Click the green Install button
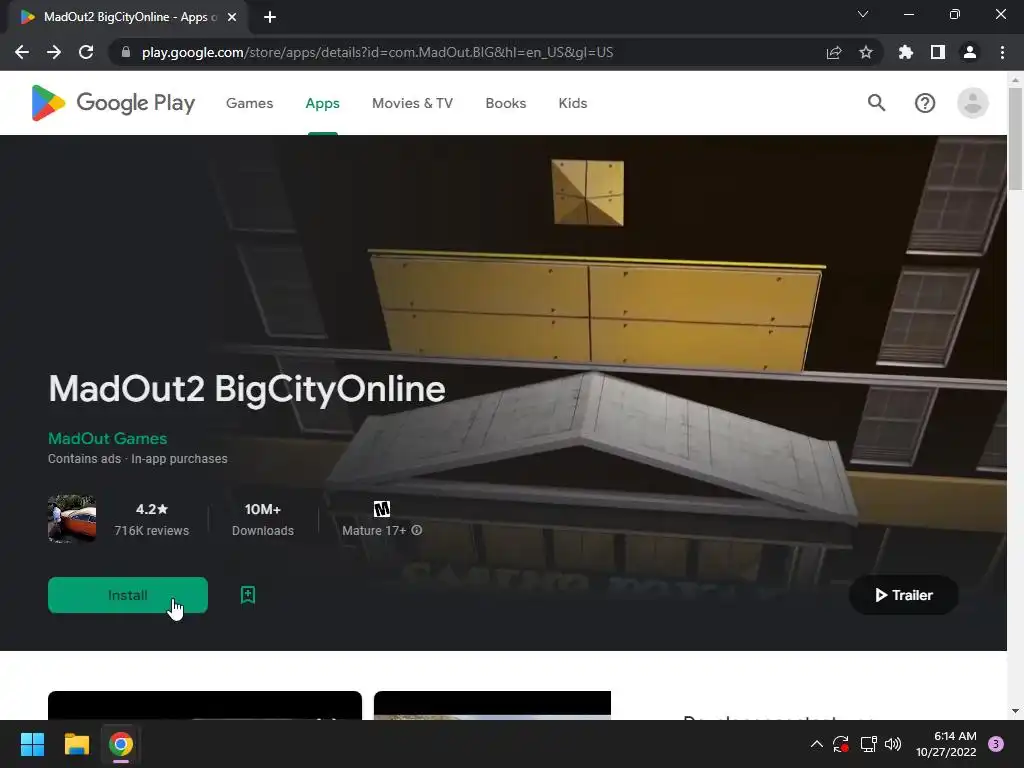1024x768 pixels. [x=128, y=595]
